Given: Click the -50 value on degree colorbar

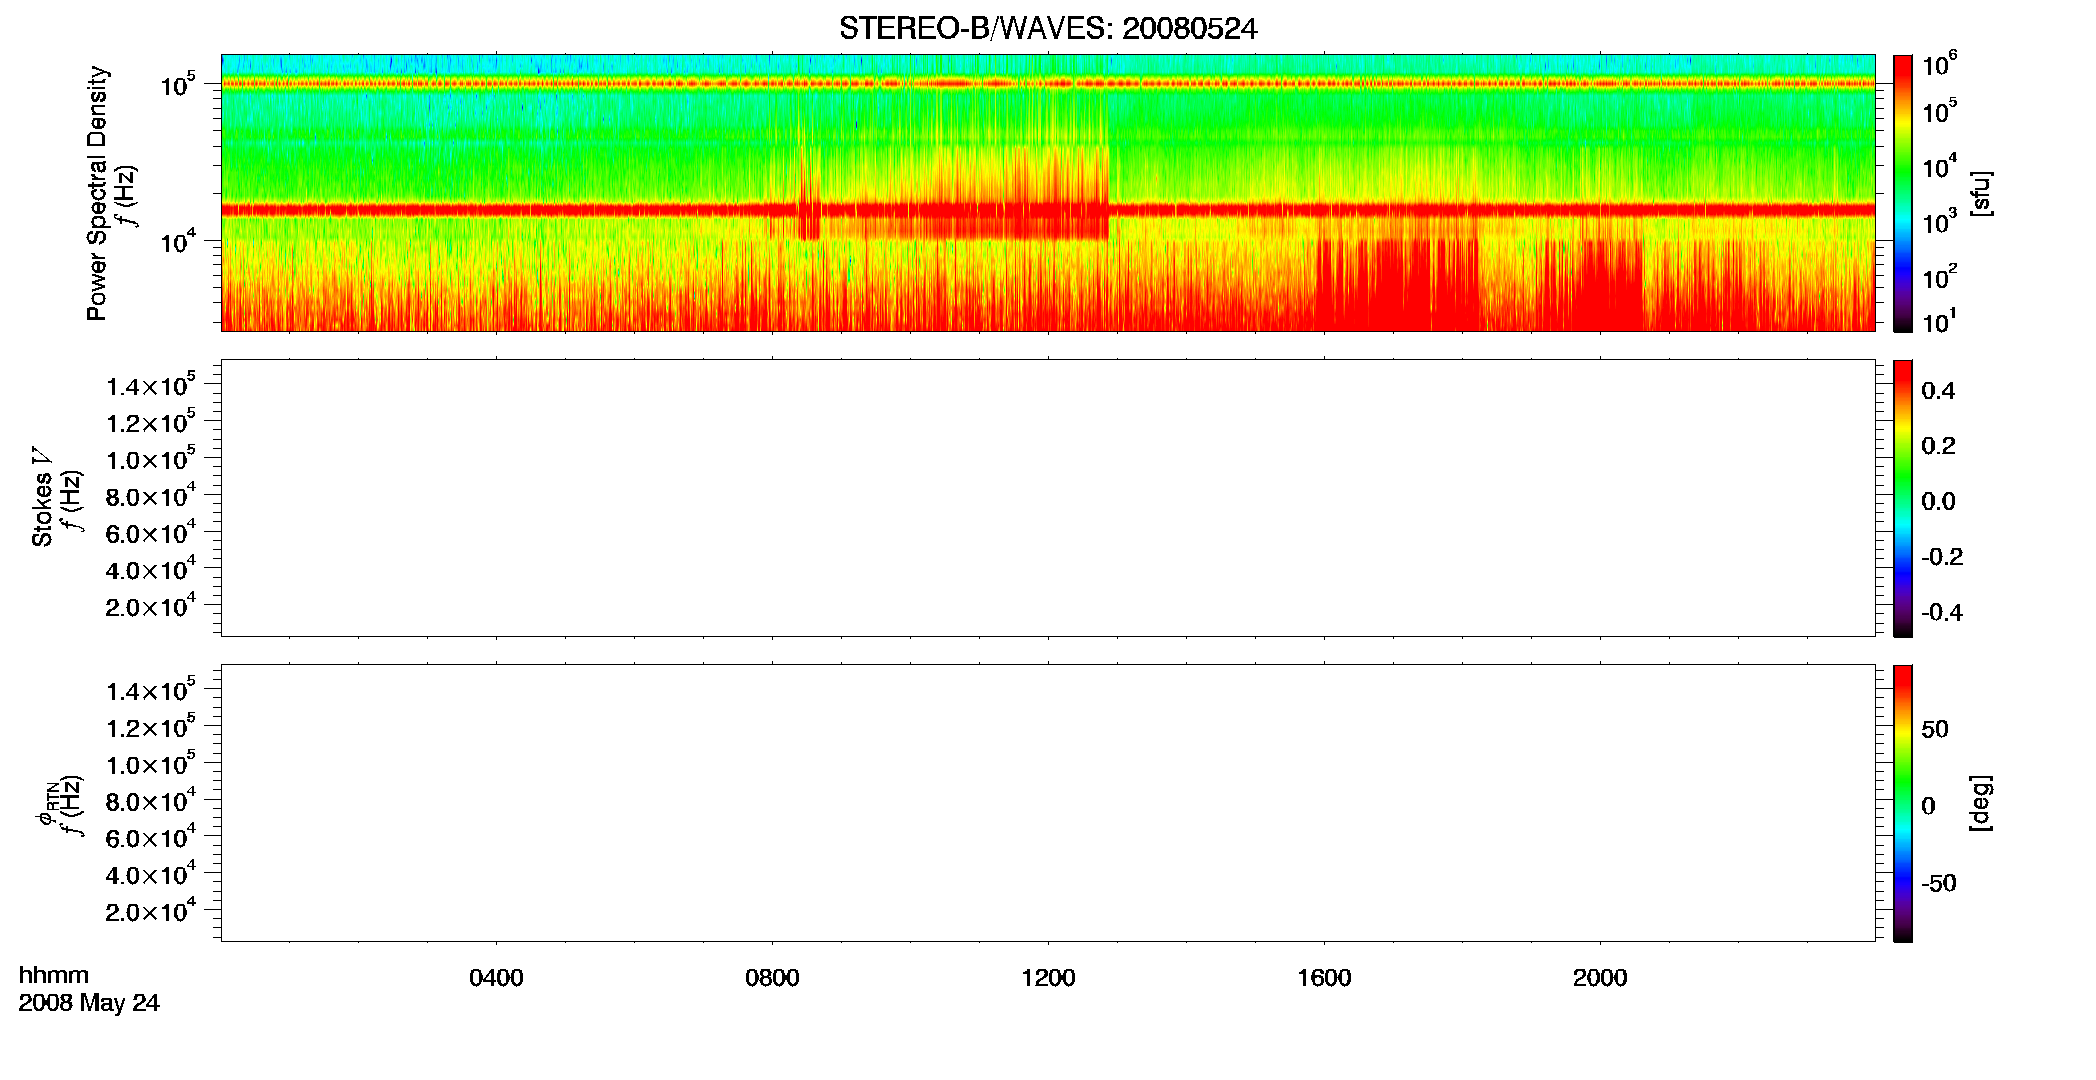Looking at the screenshot, I should pyautogui.click(x=1939, y=884).
